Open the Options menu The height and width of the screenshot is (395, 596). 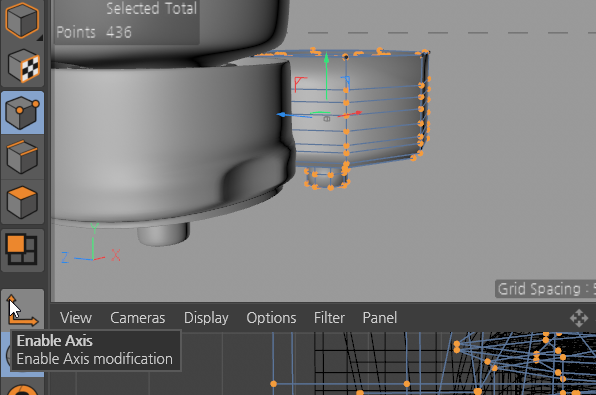[271, 318]
